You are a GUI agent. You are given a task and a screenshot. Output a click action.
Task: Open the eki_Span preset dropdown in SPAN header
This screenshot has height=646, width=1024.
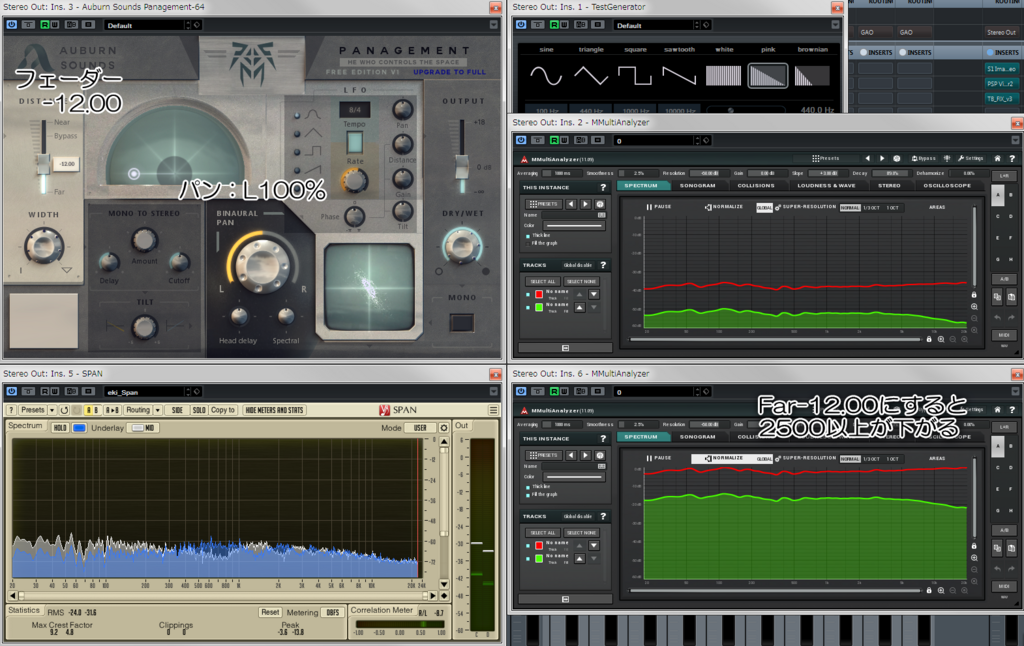pyautogui.click(x=187, y=391)
